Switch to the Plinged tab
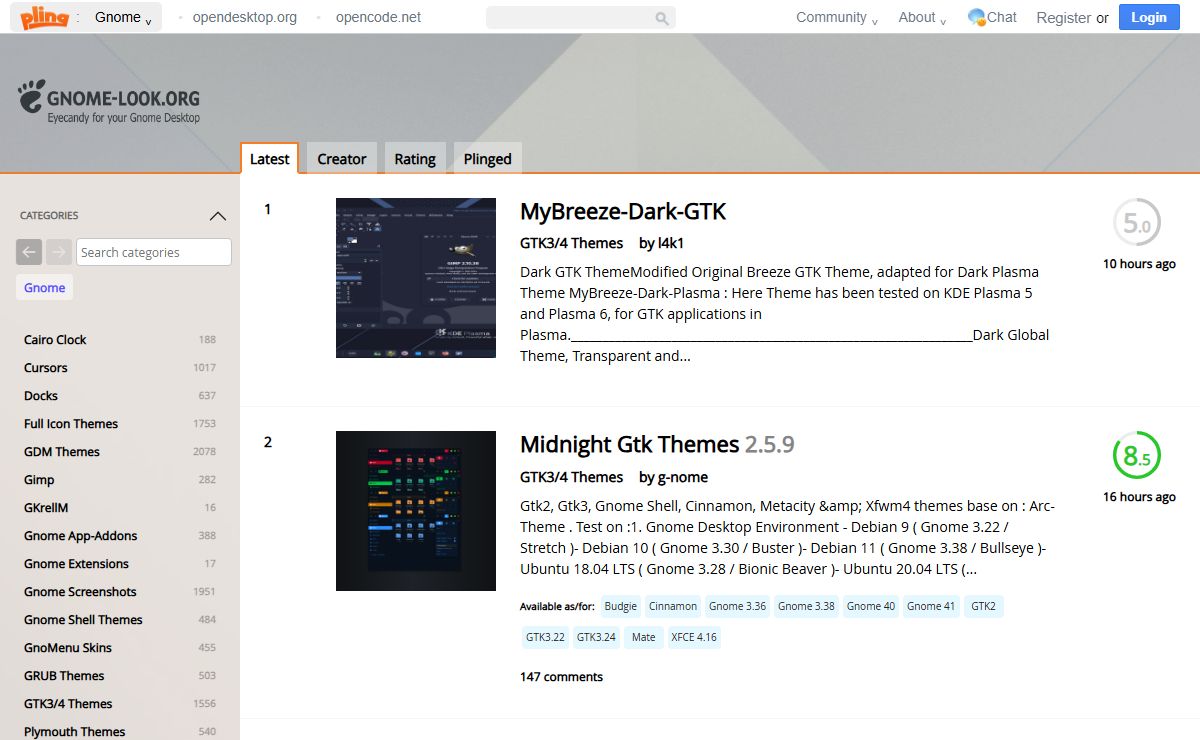The height and width of the screenshot is (740, 1200). (x=487, y=159)
